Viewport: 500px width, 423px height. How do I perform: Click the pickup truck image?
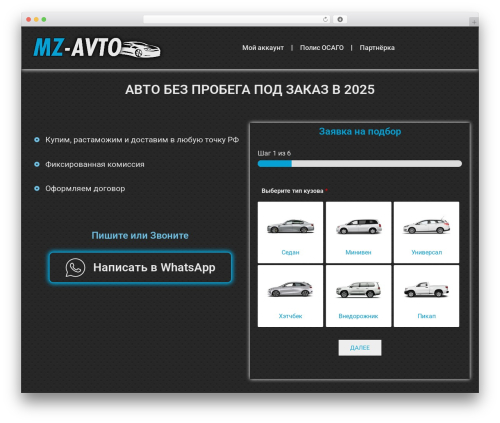pos(426,289)
